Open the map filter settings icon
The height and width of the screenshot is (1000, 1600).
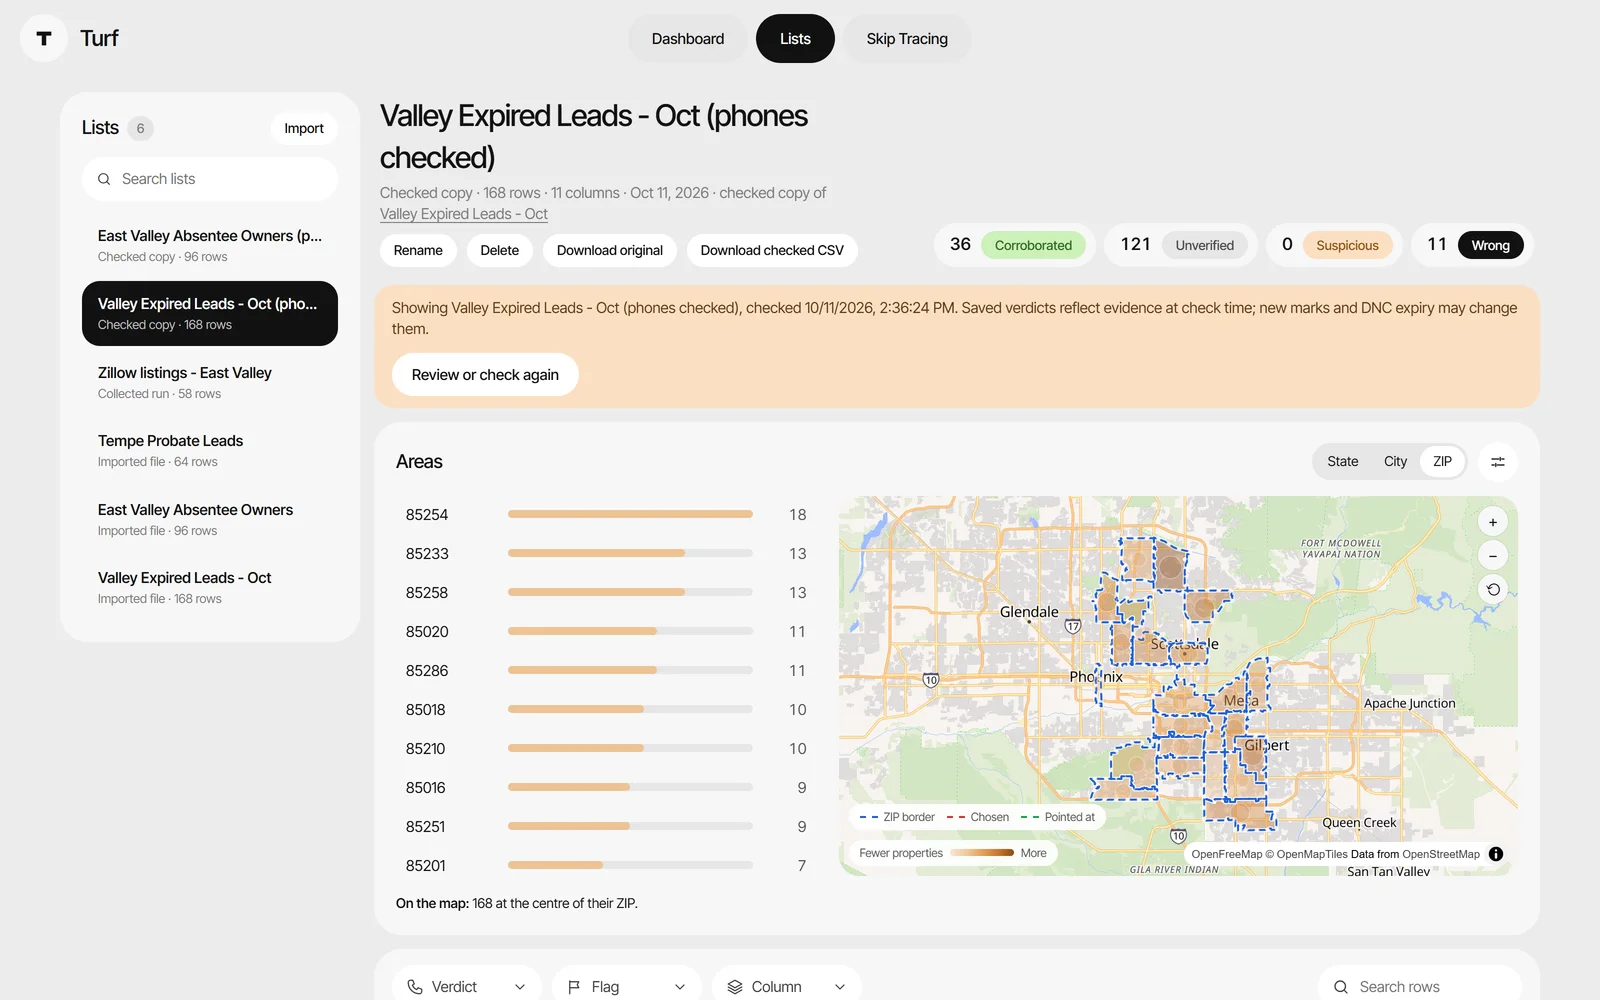pos(1498,462)
